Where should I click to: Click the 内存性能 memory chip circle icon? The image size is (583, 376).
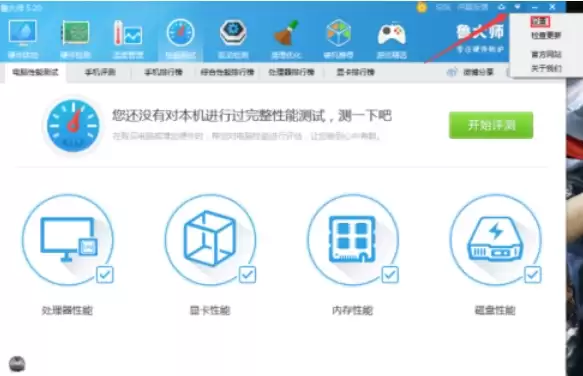pos(352,240)
